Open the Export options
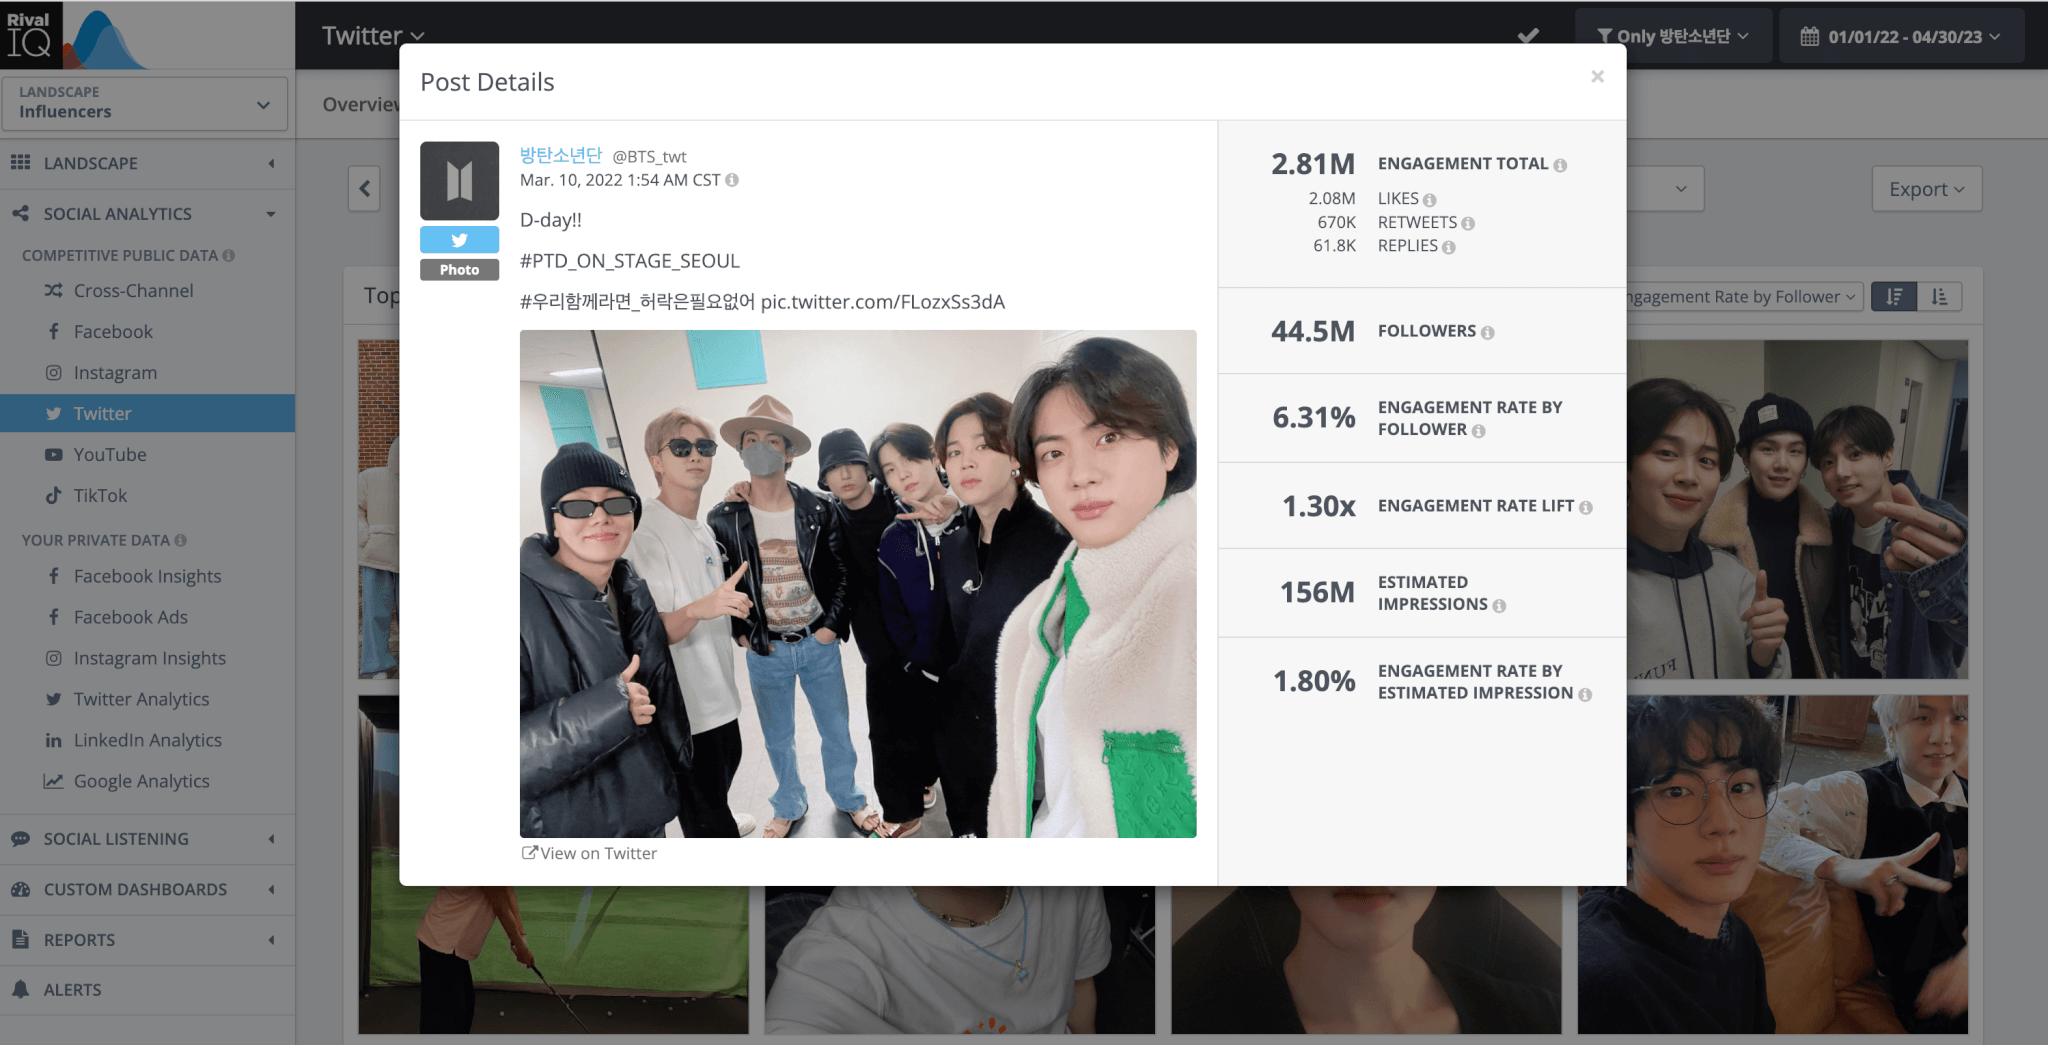The image size is (2048, 1045). [x=1925, y=188]
